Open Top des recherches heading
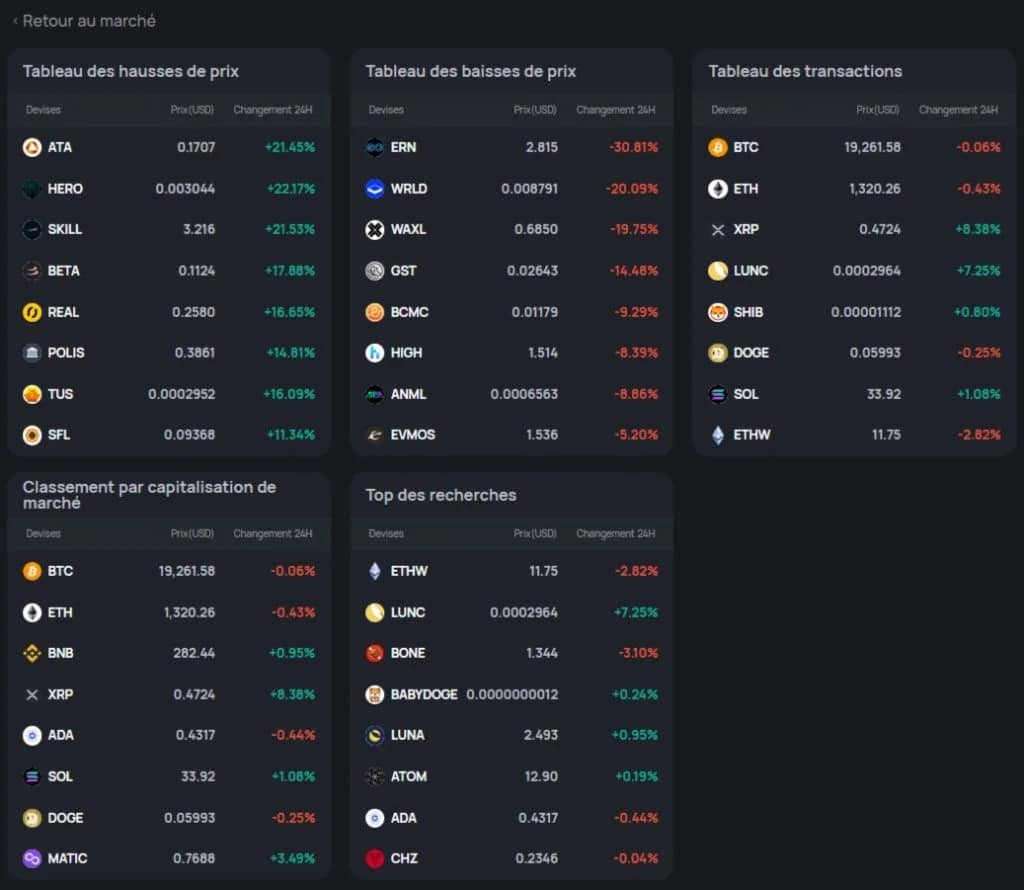1024x890 pixels. pyautogui.click(x=441, y=495)
